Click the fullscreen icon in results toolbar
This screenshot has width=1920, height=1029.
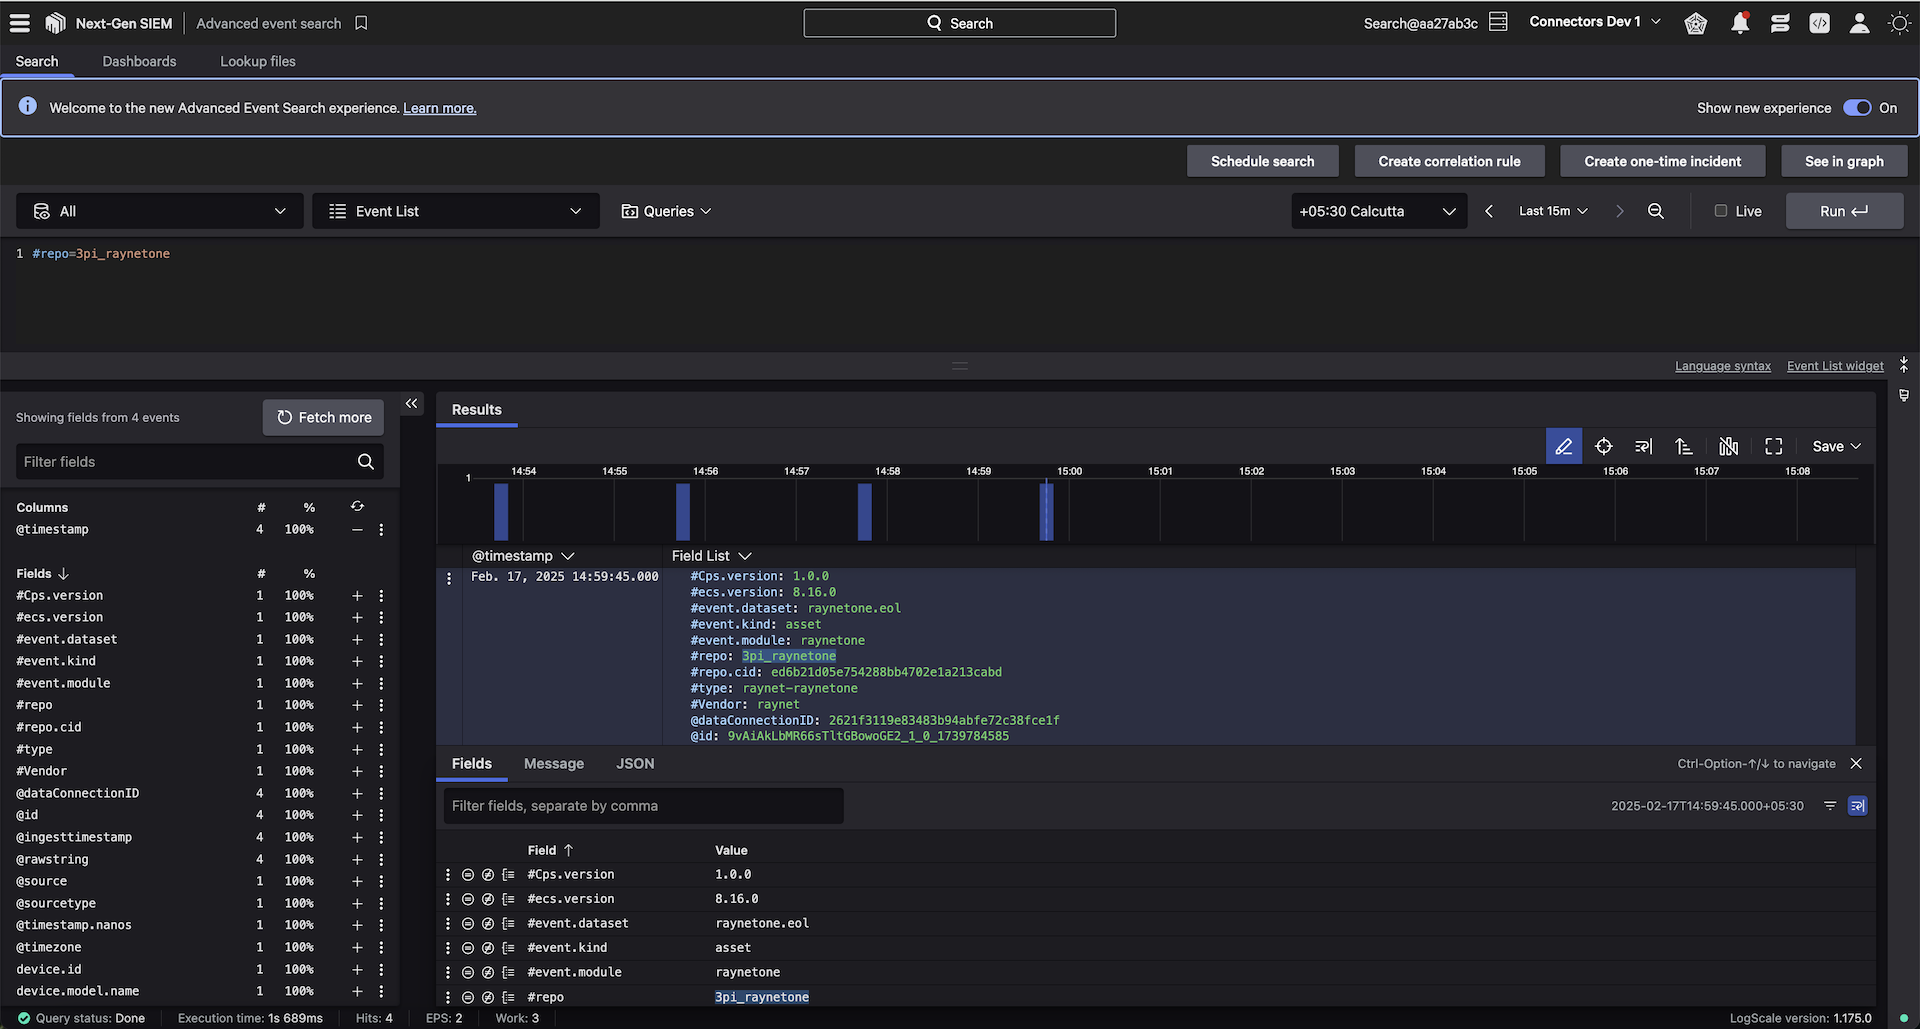[x=1773, y=447]
